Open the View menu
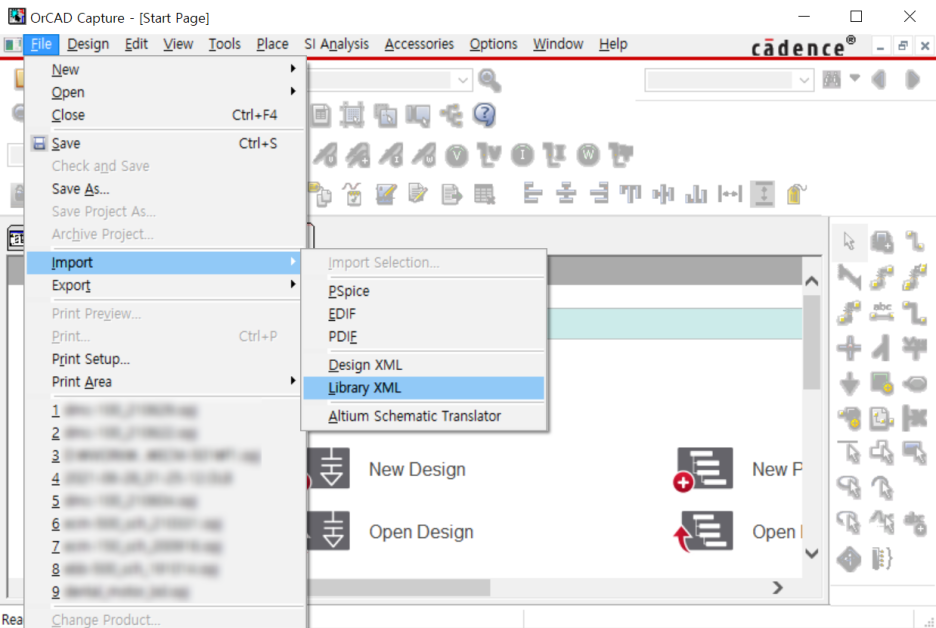 pos(178,44)
